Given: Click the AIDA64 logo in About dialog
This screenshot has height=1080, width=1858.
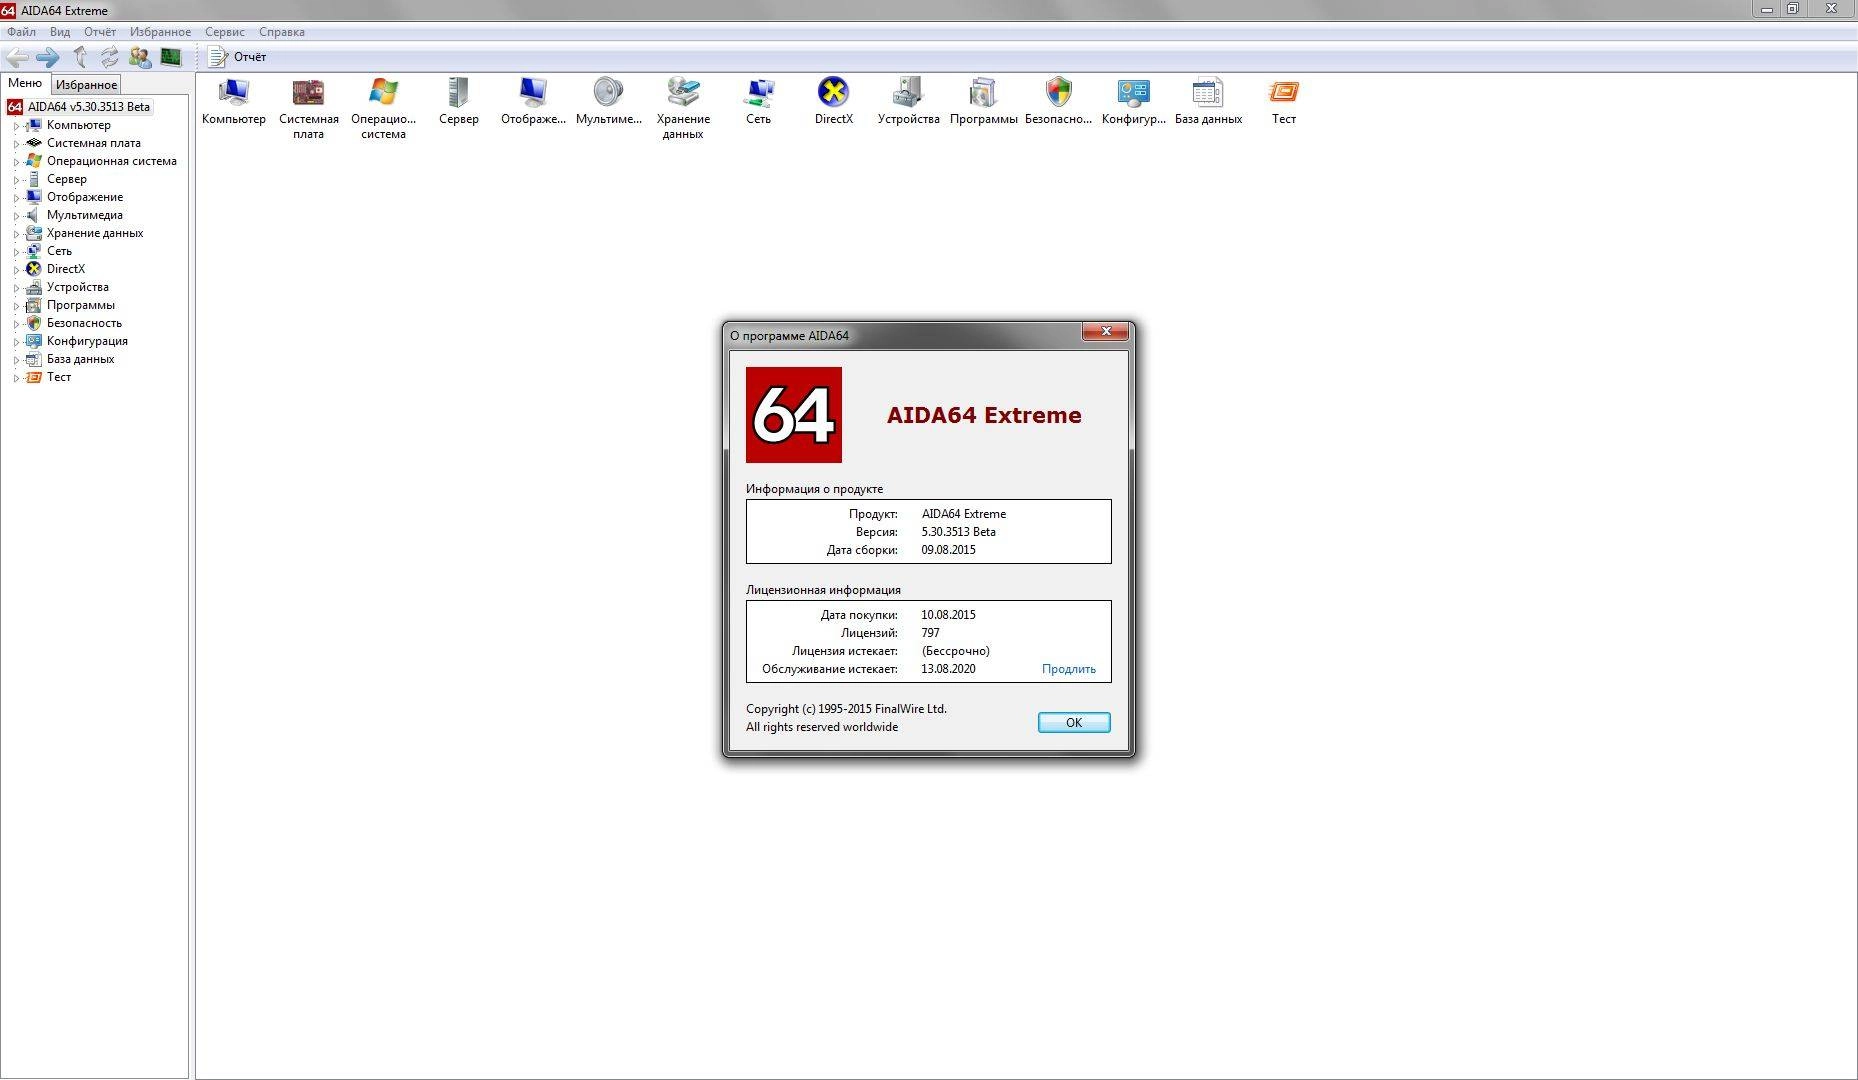Looking at the screenshot, I should [x=793, y=414].
